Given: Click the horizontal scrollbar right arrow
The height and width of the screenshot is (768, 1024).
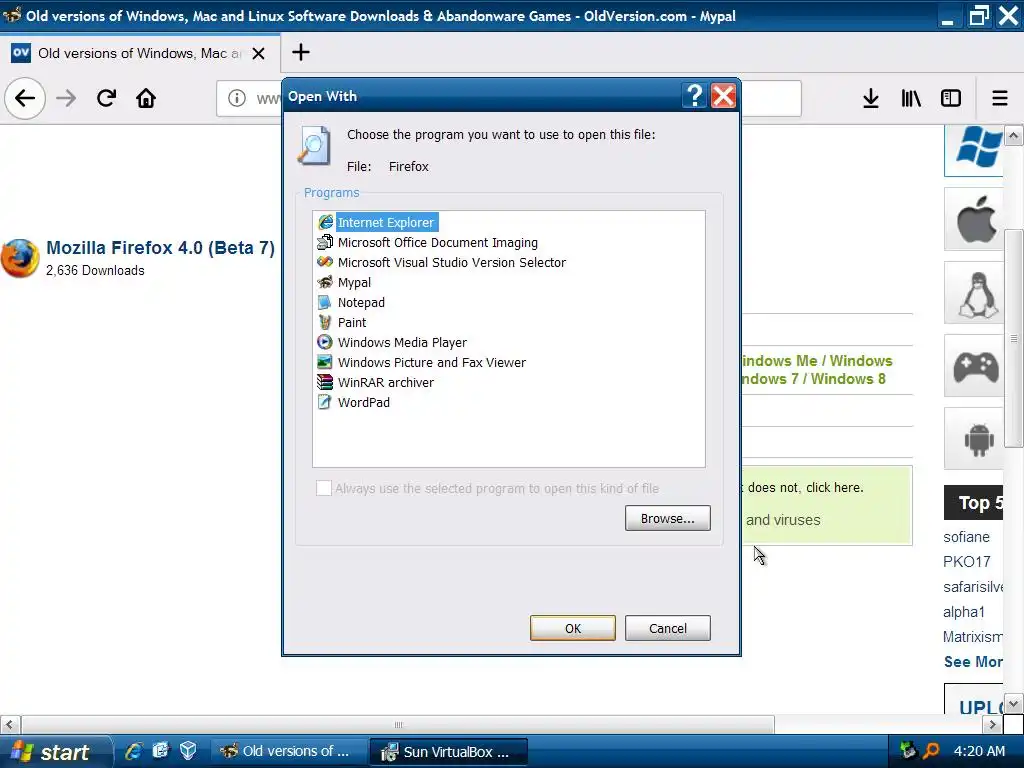Looking at the screenshot, I should (993, 725).
